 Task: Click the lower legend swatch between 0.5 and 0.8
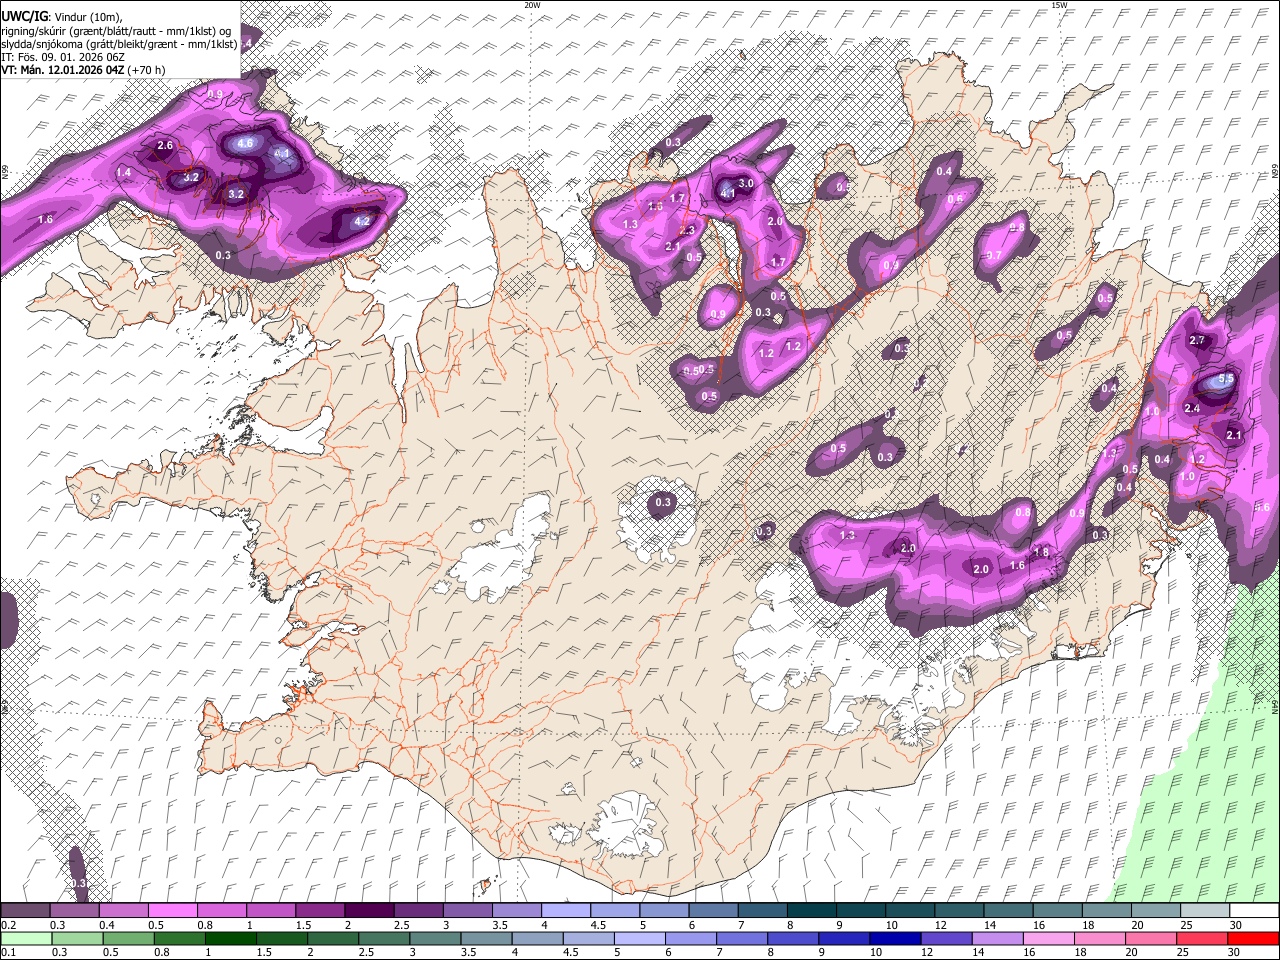128,938
